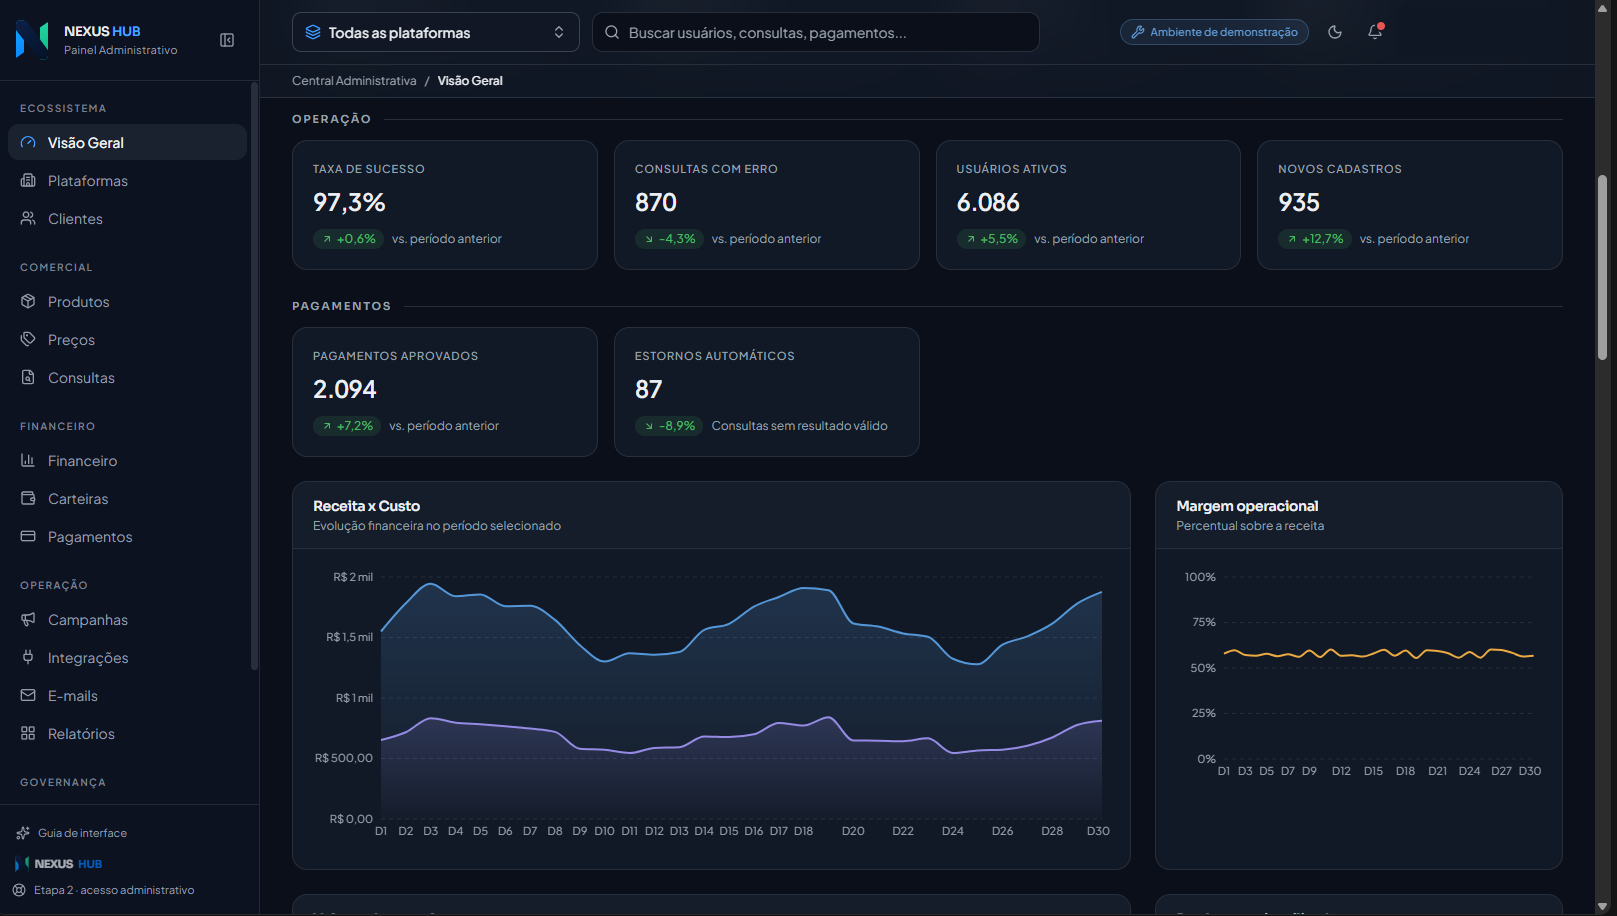Click the 100% axis label in margin chart
1617x916 pixels.
pos(1200,577)
